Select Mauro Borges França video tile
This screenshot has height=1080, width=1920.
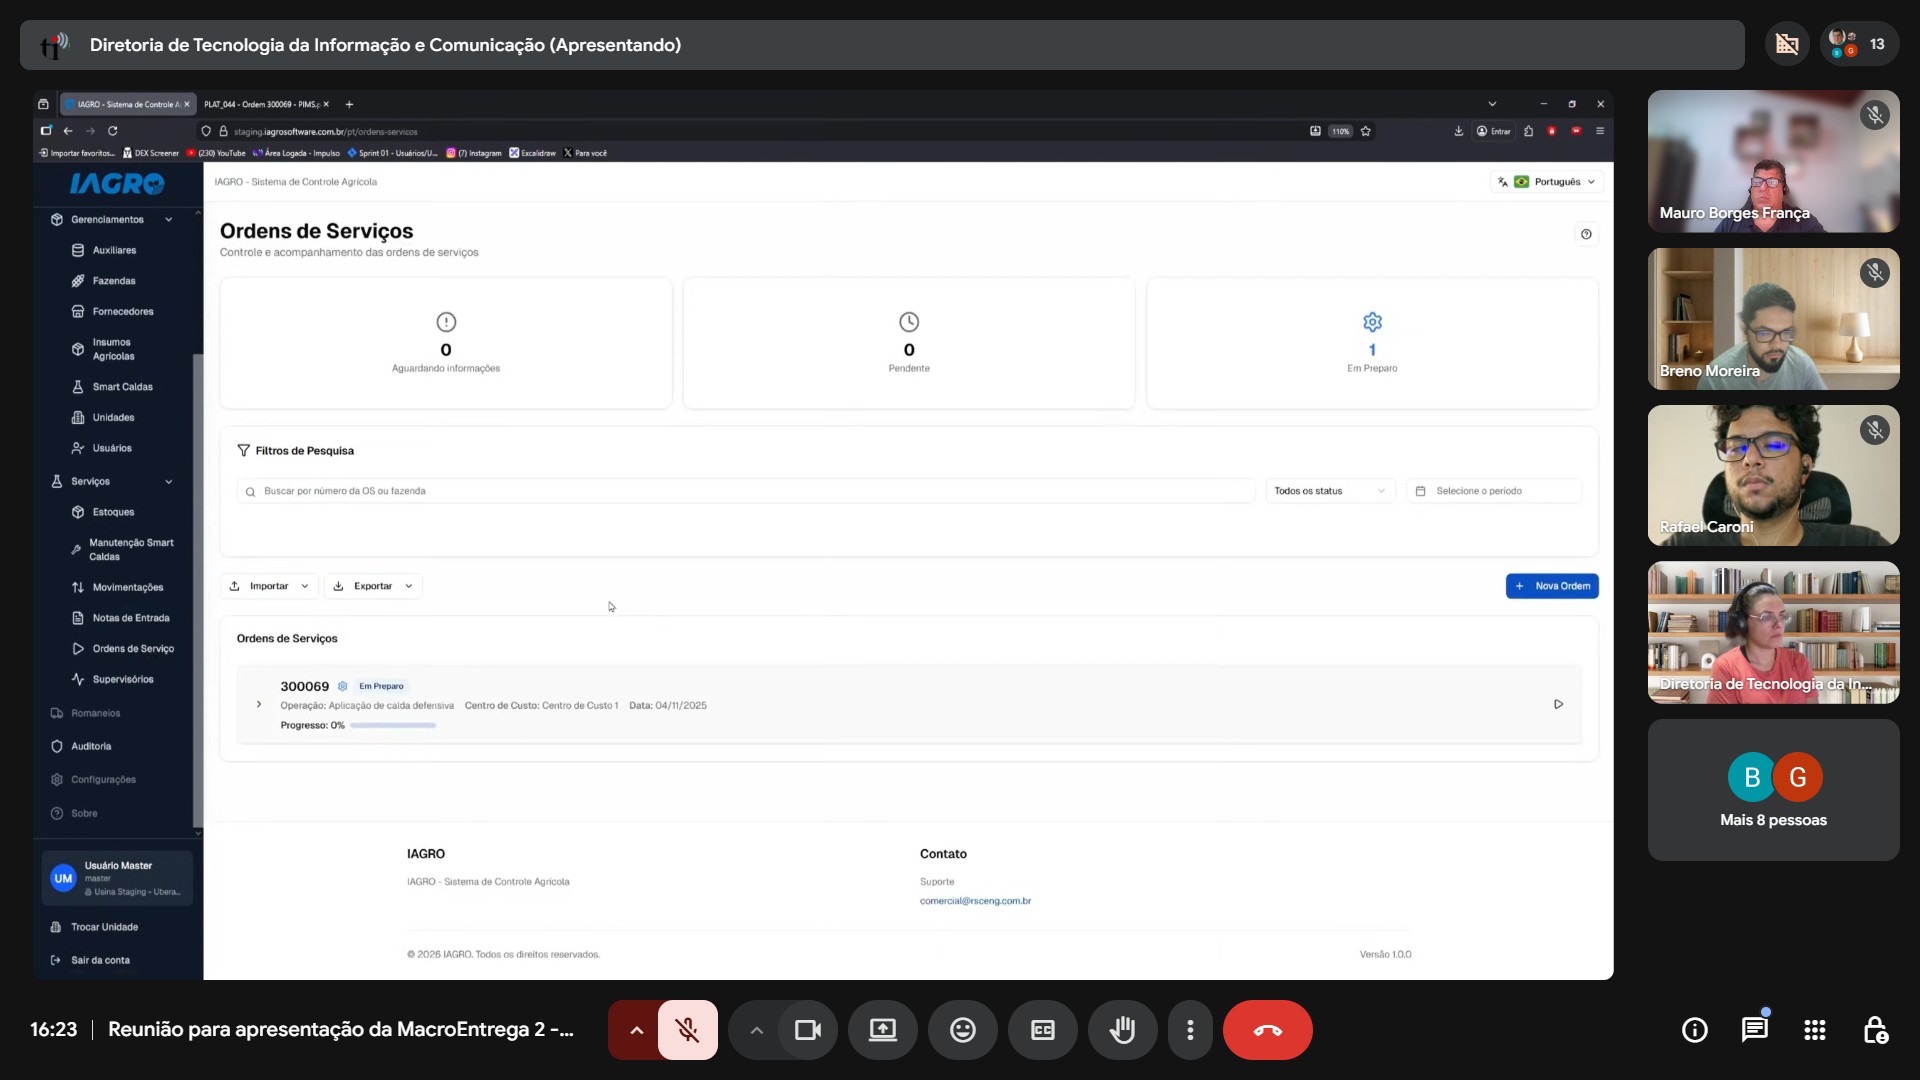(1773, 162)
